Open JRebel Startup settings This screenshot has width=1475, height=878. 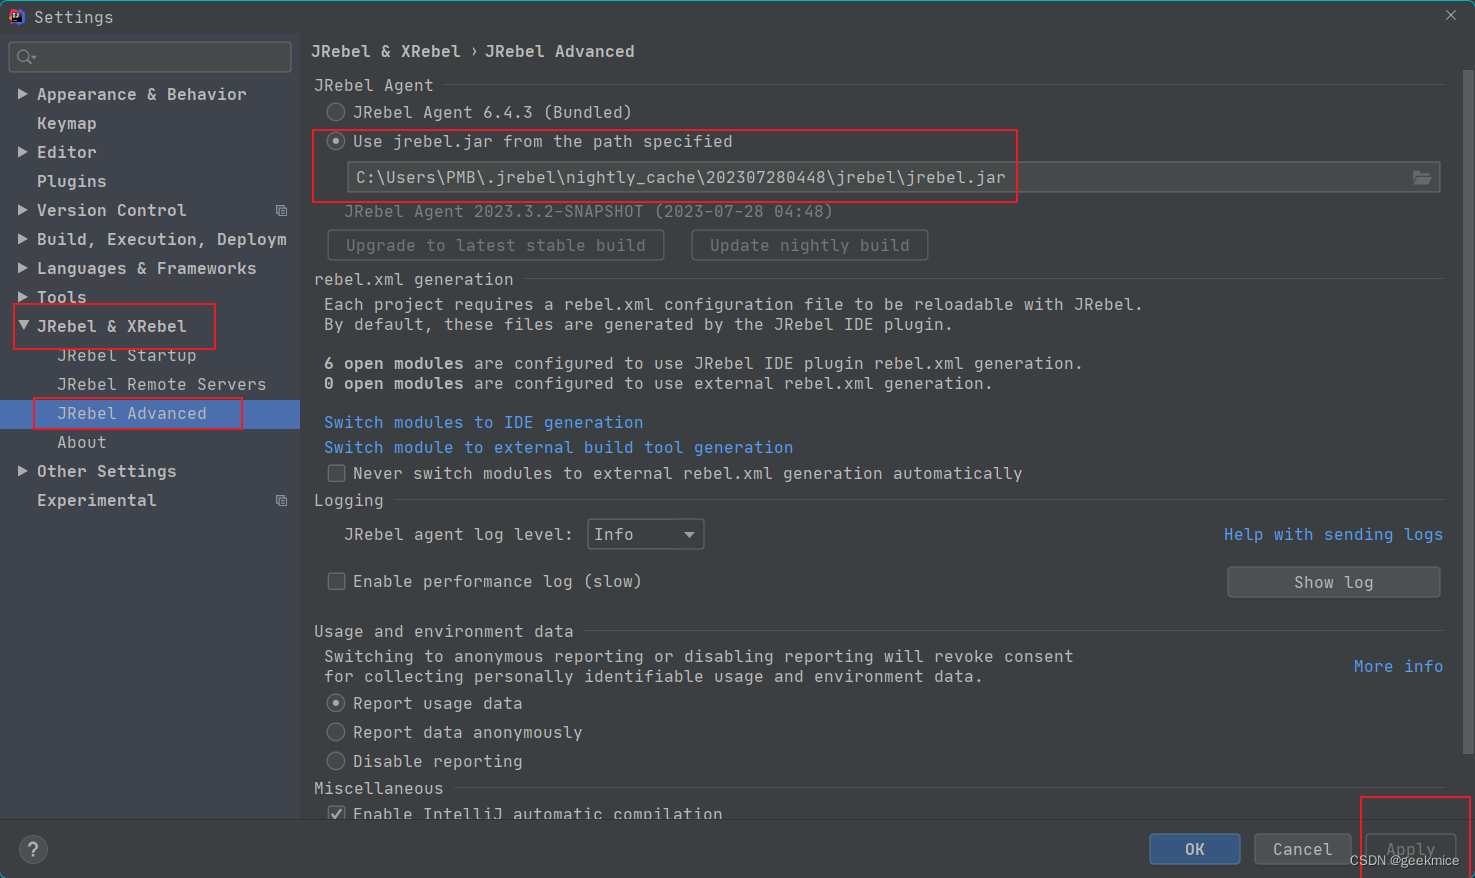click(x=127, y=355)
